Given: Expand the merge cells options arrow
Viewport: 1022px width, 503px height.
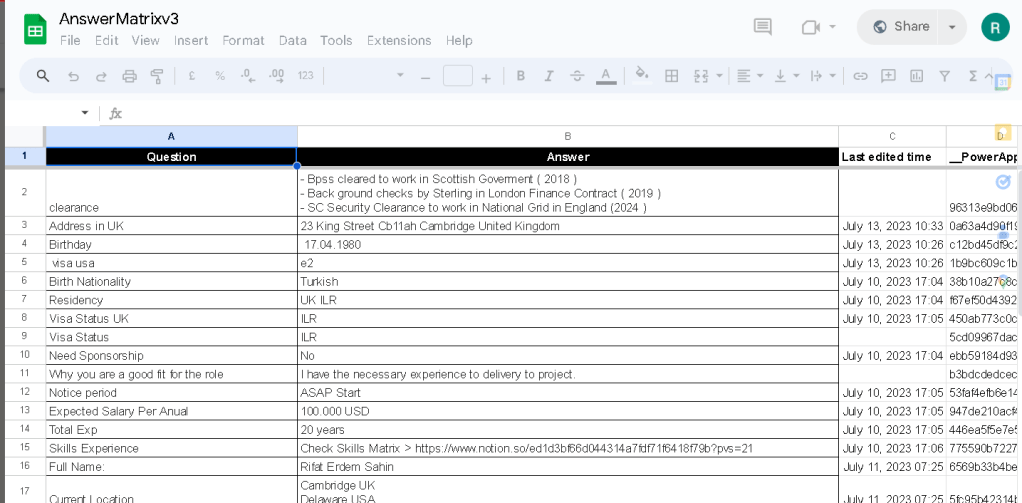Looking at the screenshot, I should click(x=719, y=76).
